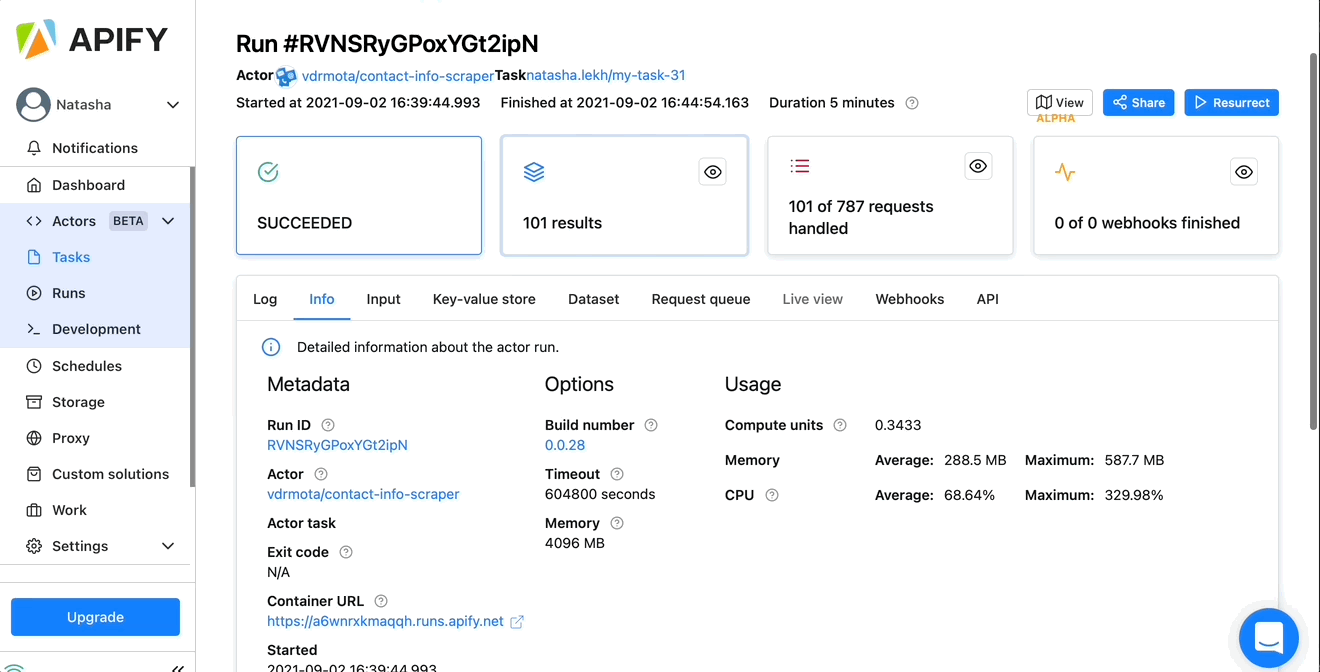Open Custom solutions page

click(110, 474)
